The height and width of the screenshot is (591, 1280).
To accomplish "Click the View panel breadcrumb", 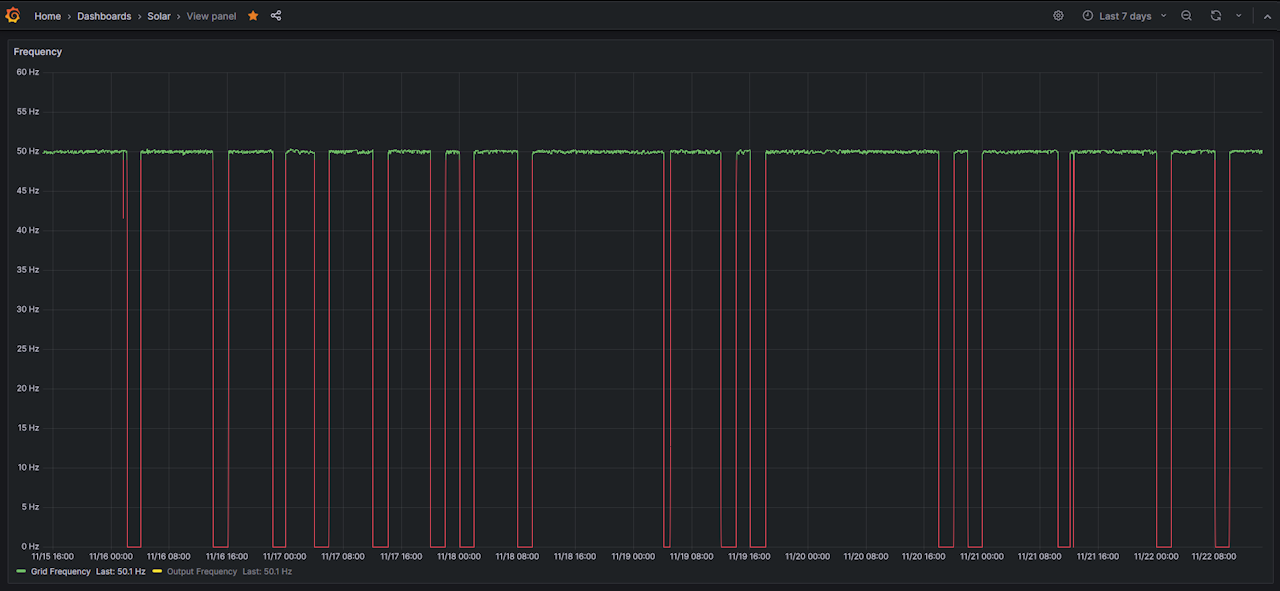I will [211, 16].
